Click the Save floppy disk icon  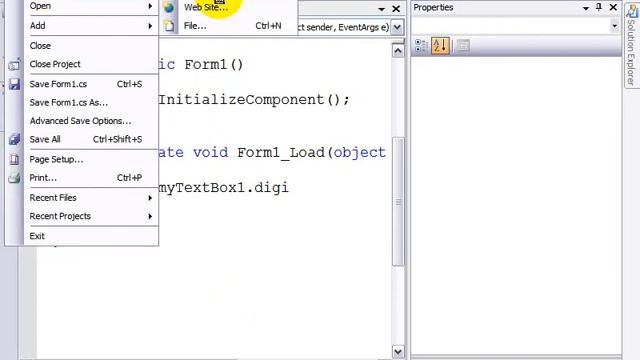[14, 84]
